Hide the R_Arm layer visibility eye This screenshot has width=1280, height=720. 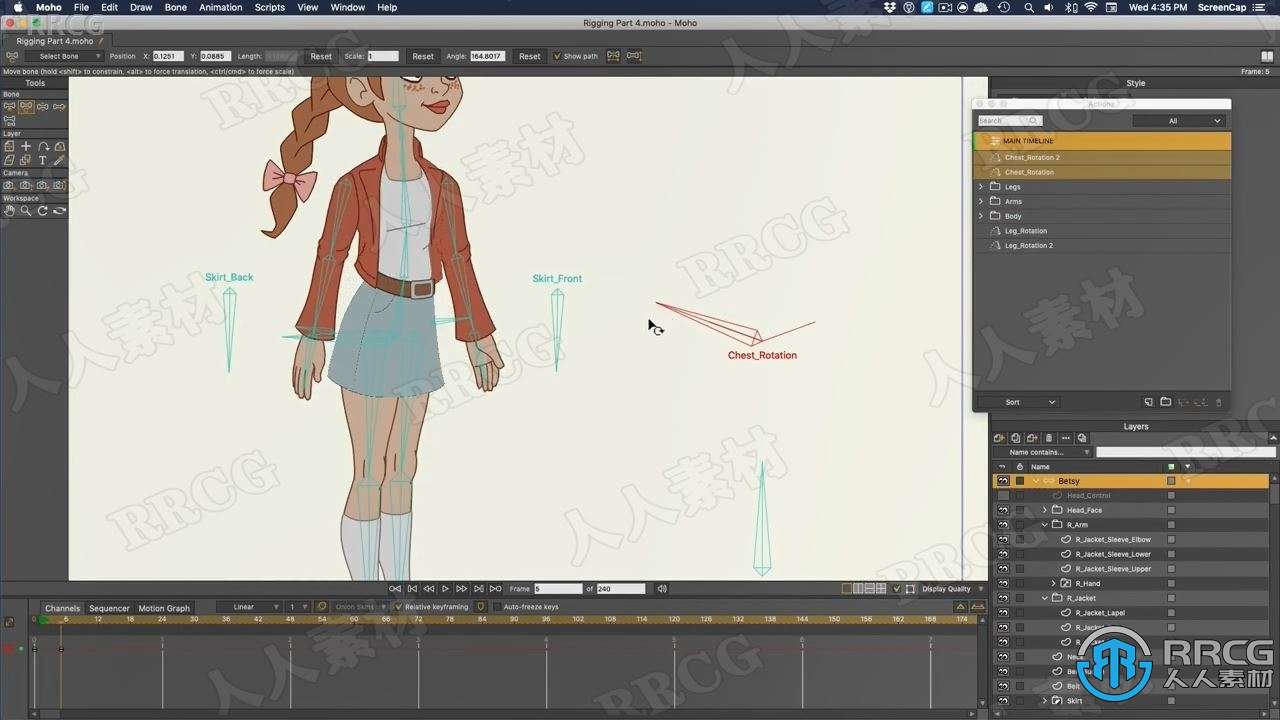pos(1003,524)
